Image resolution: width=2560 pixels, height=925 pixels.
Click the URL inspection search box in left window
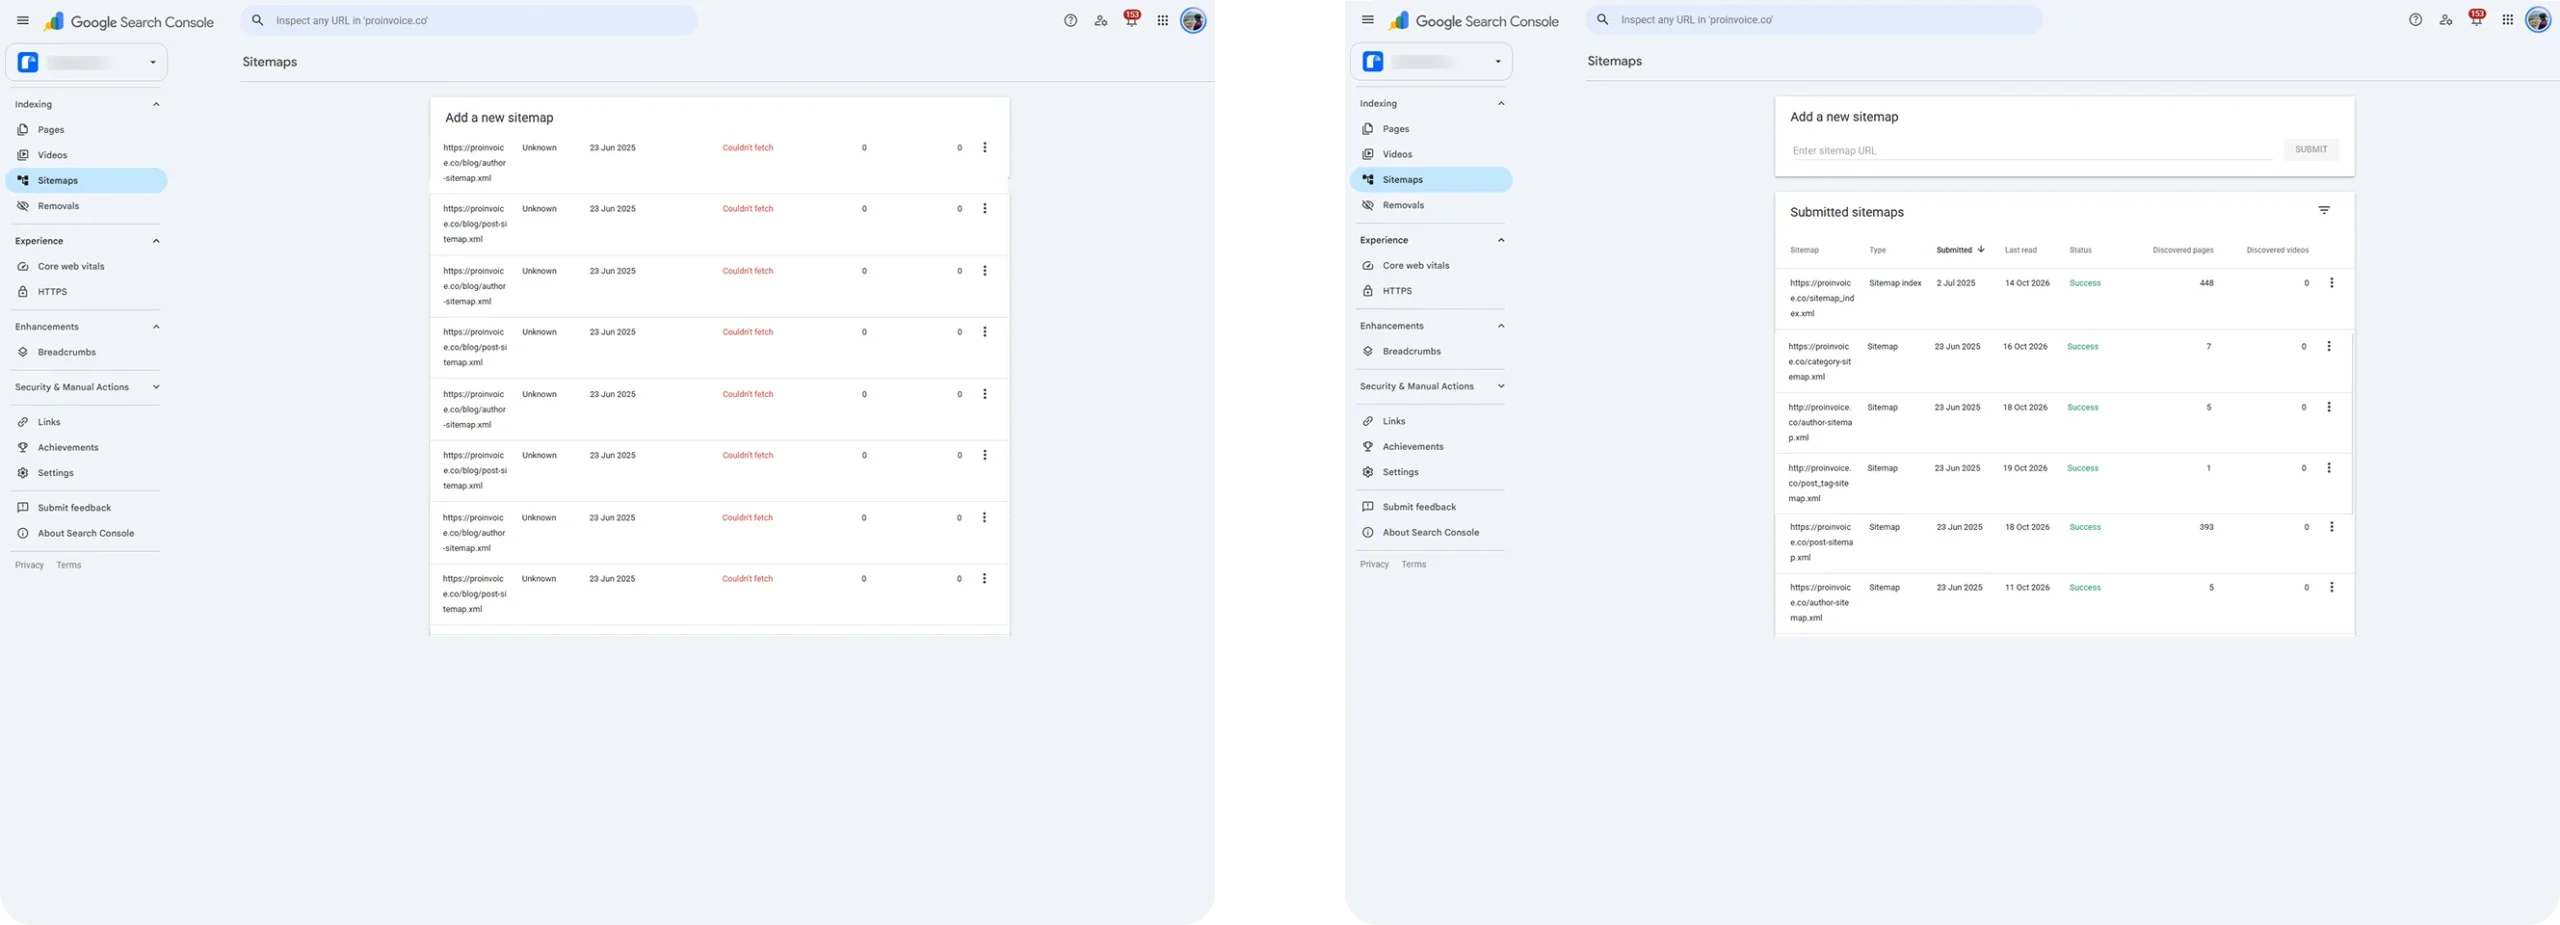click(x=469, y=21)
